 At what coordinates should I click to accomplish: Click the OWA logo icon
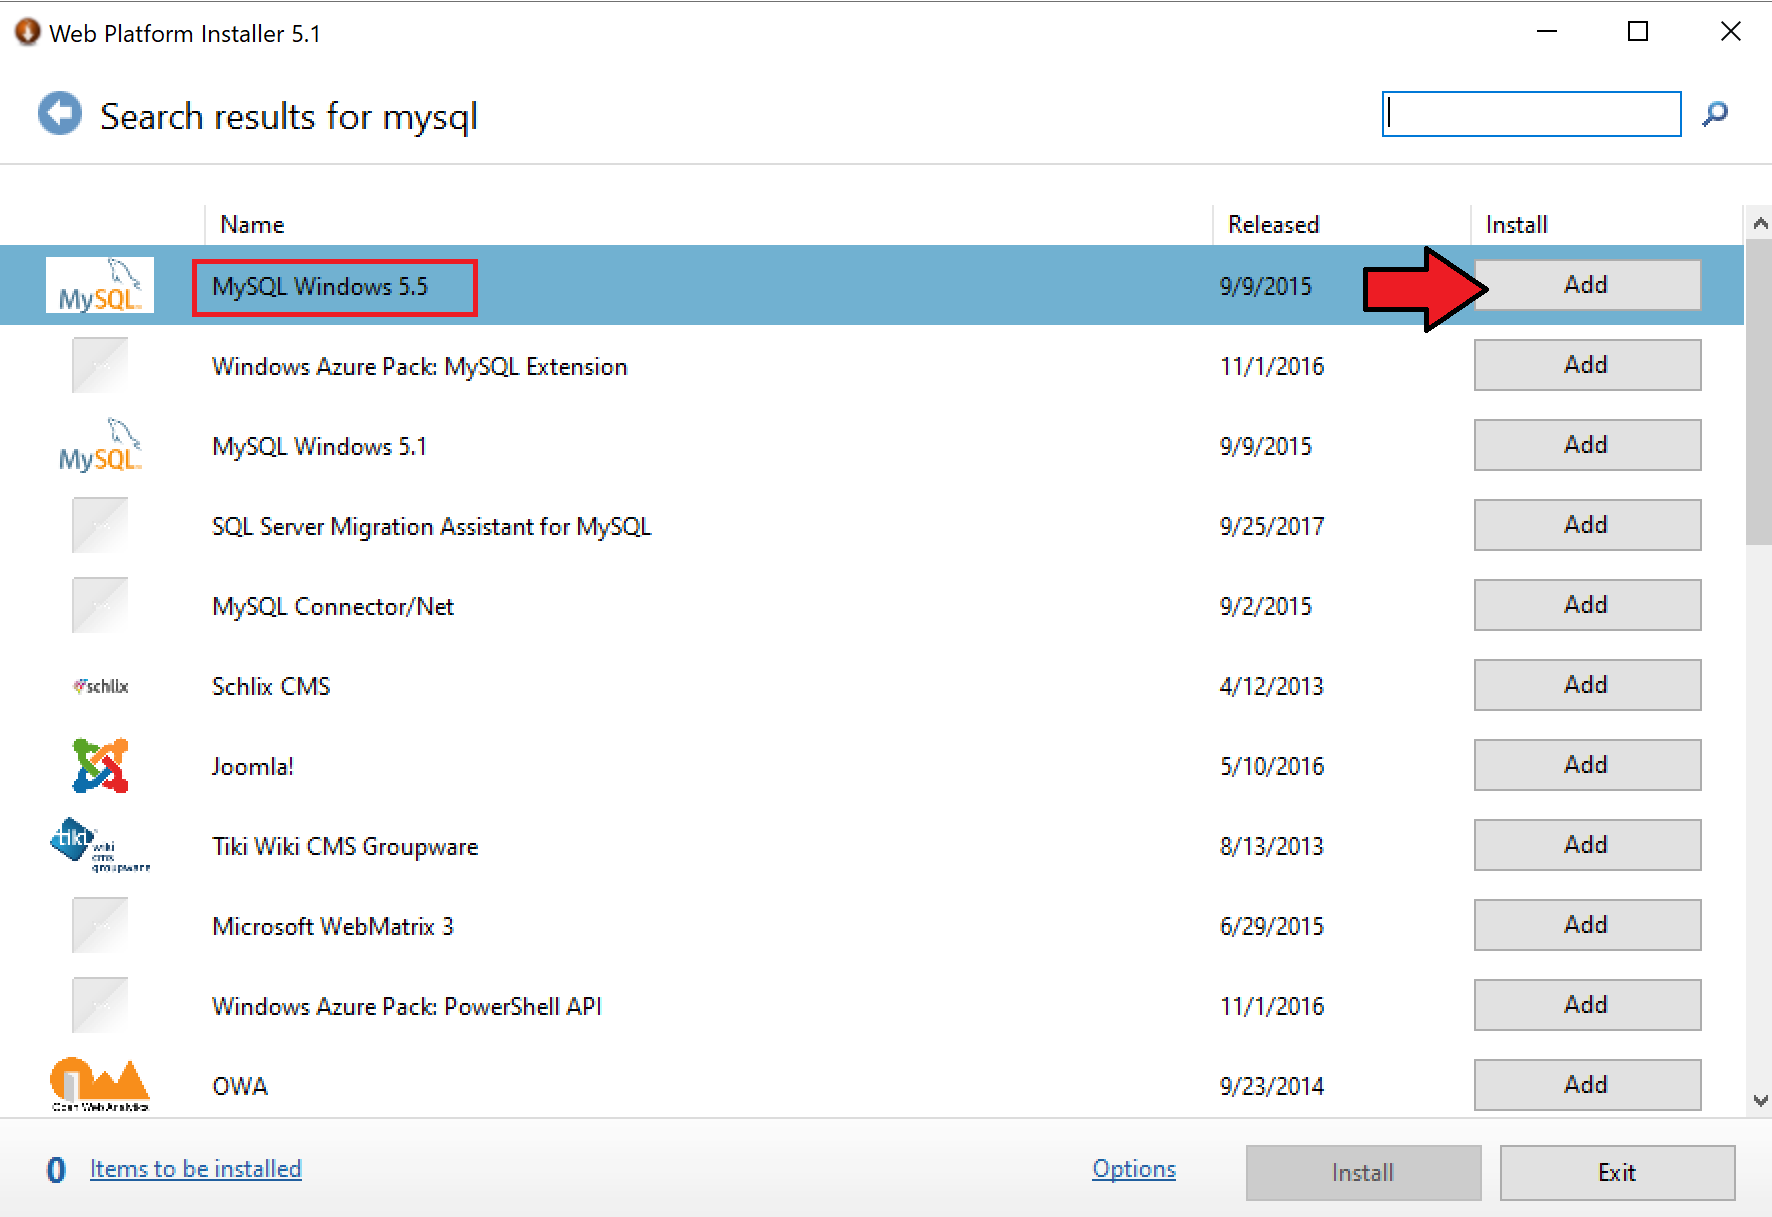[100, 1085]
